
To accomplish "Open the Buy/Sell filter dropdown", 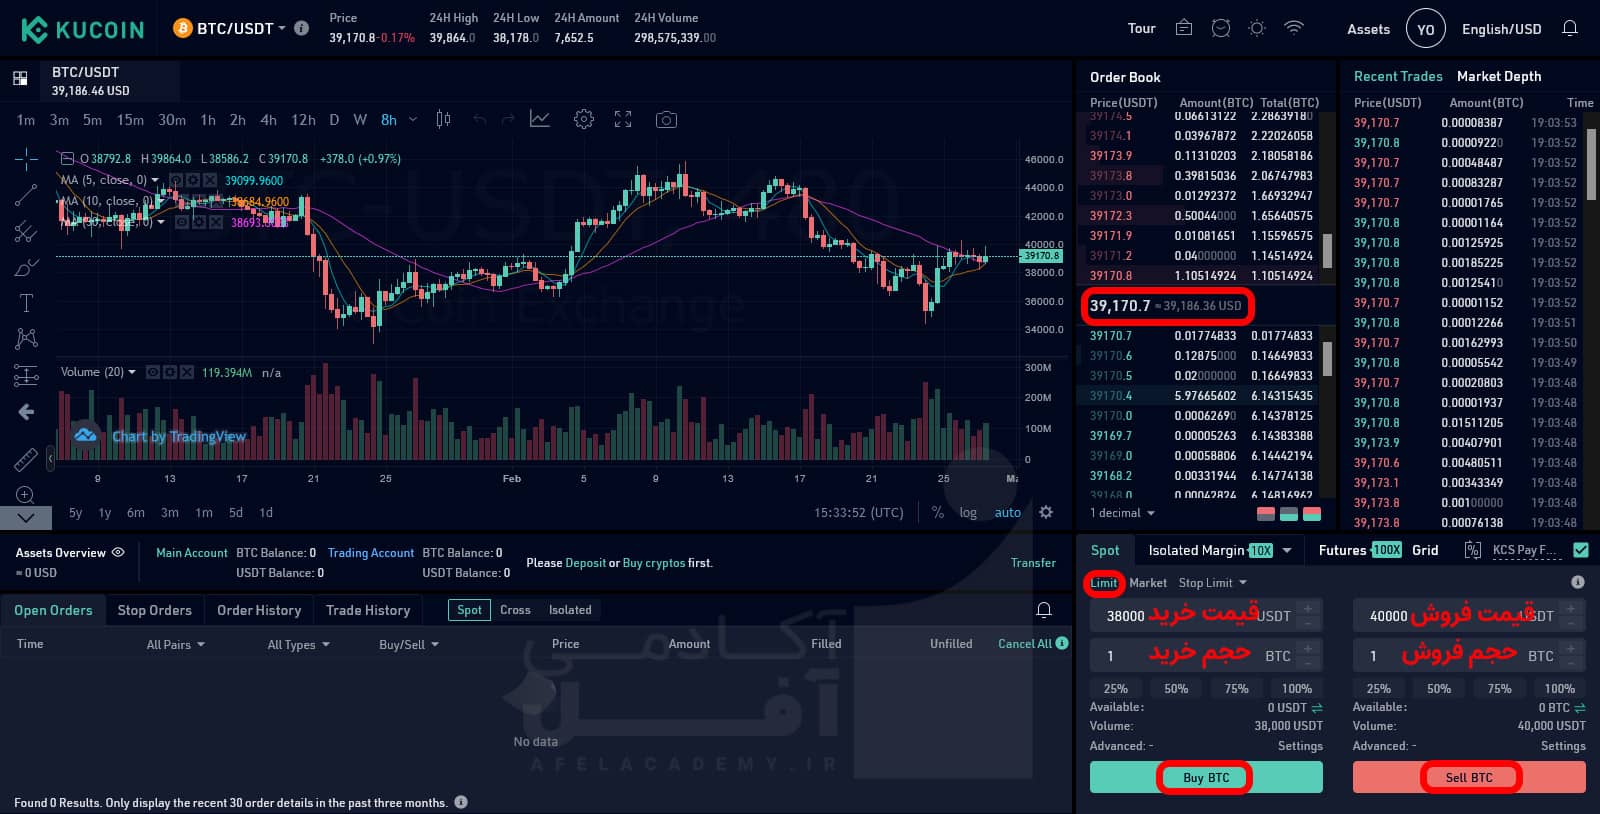I will (409, 645).
